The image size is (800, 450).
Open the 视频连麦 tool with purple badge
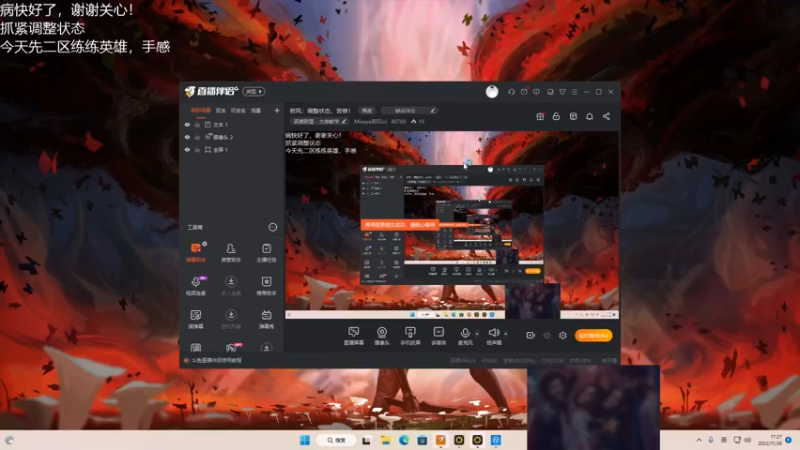point(196,286)
